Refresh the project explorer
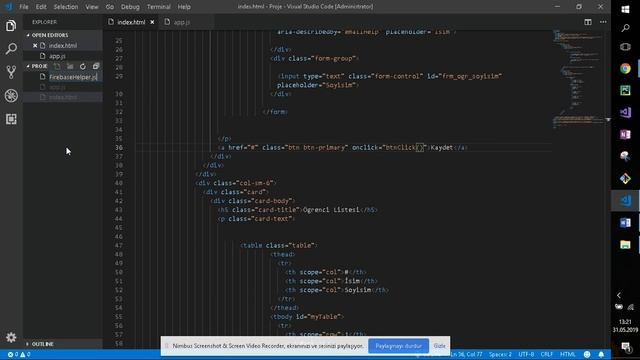Image resolution: width=640 pixels, height=360 pixels. 83,66
